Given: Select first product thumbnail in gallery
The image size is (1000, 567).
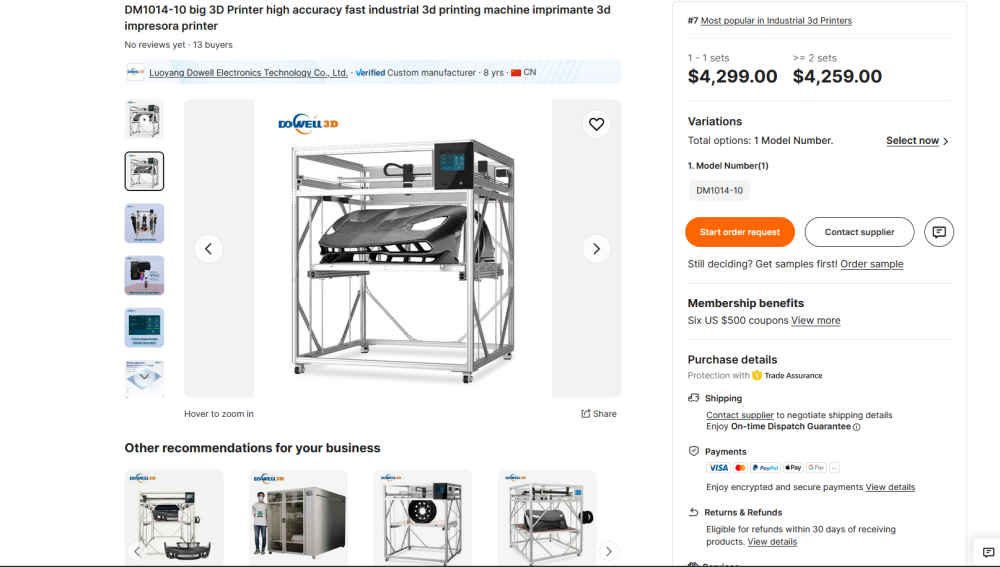Looking at the screenshot, I should 144,119.
